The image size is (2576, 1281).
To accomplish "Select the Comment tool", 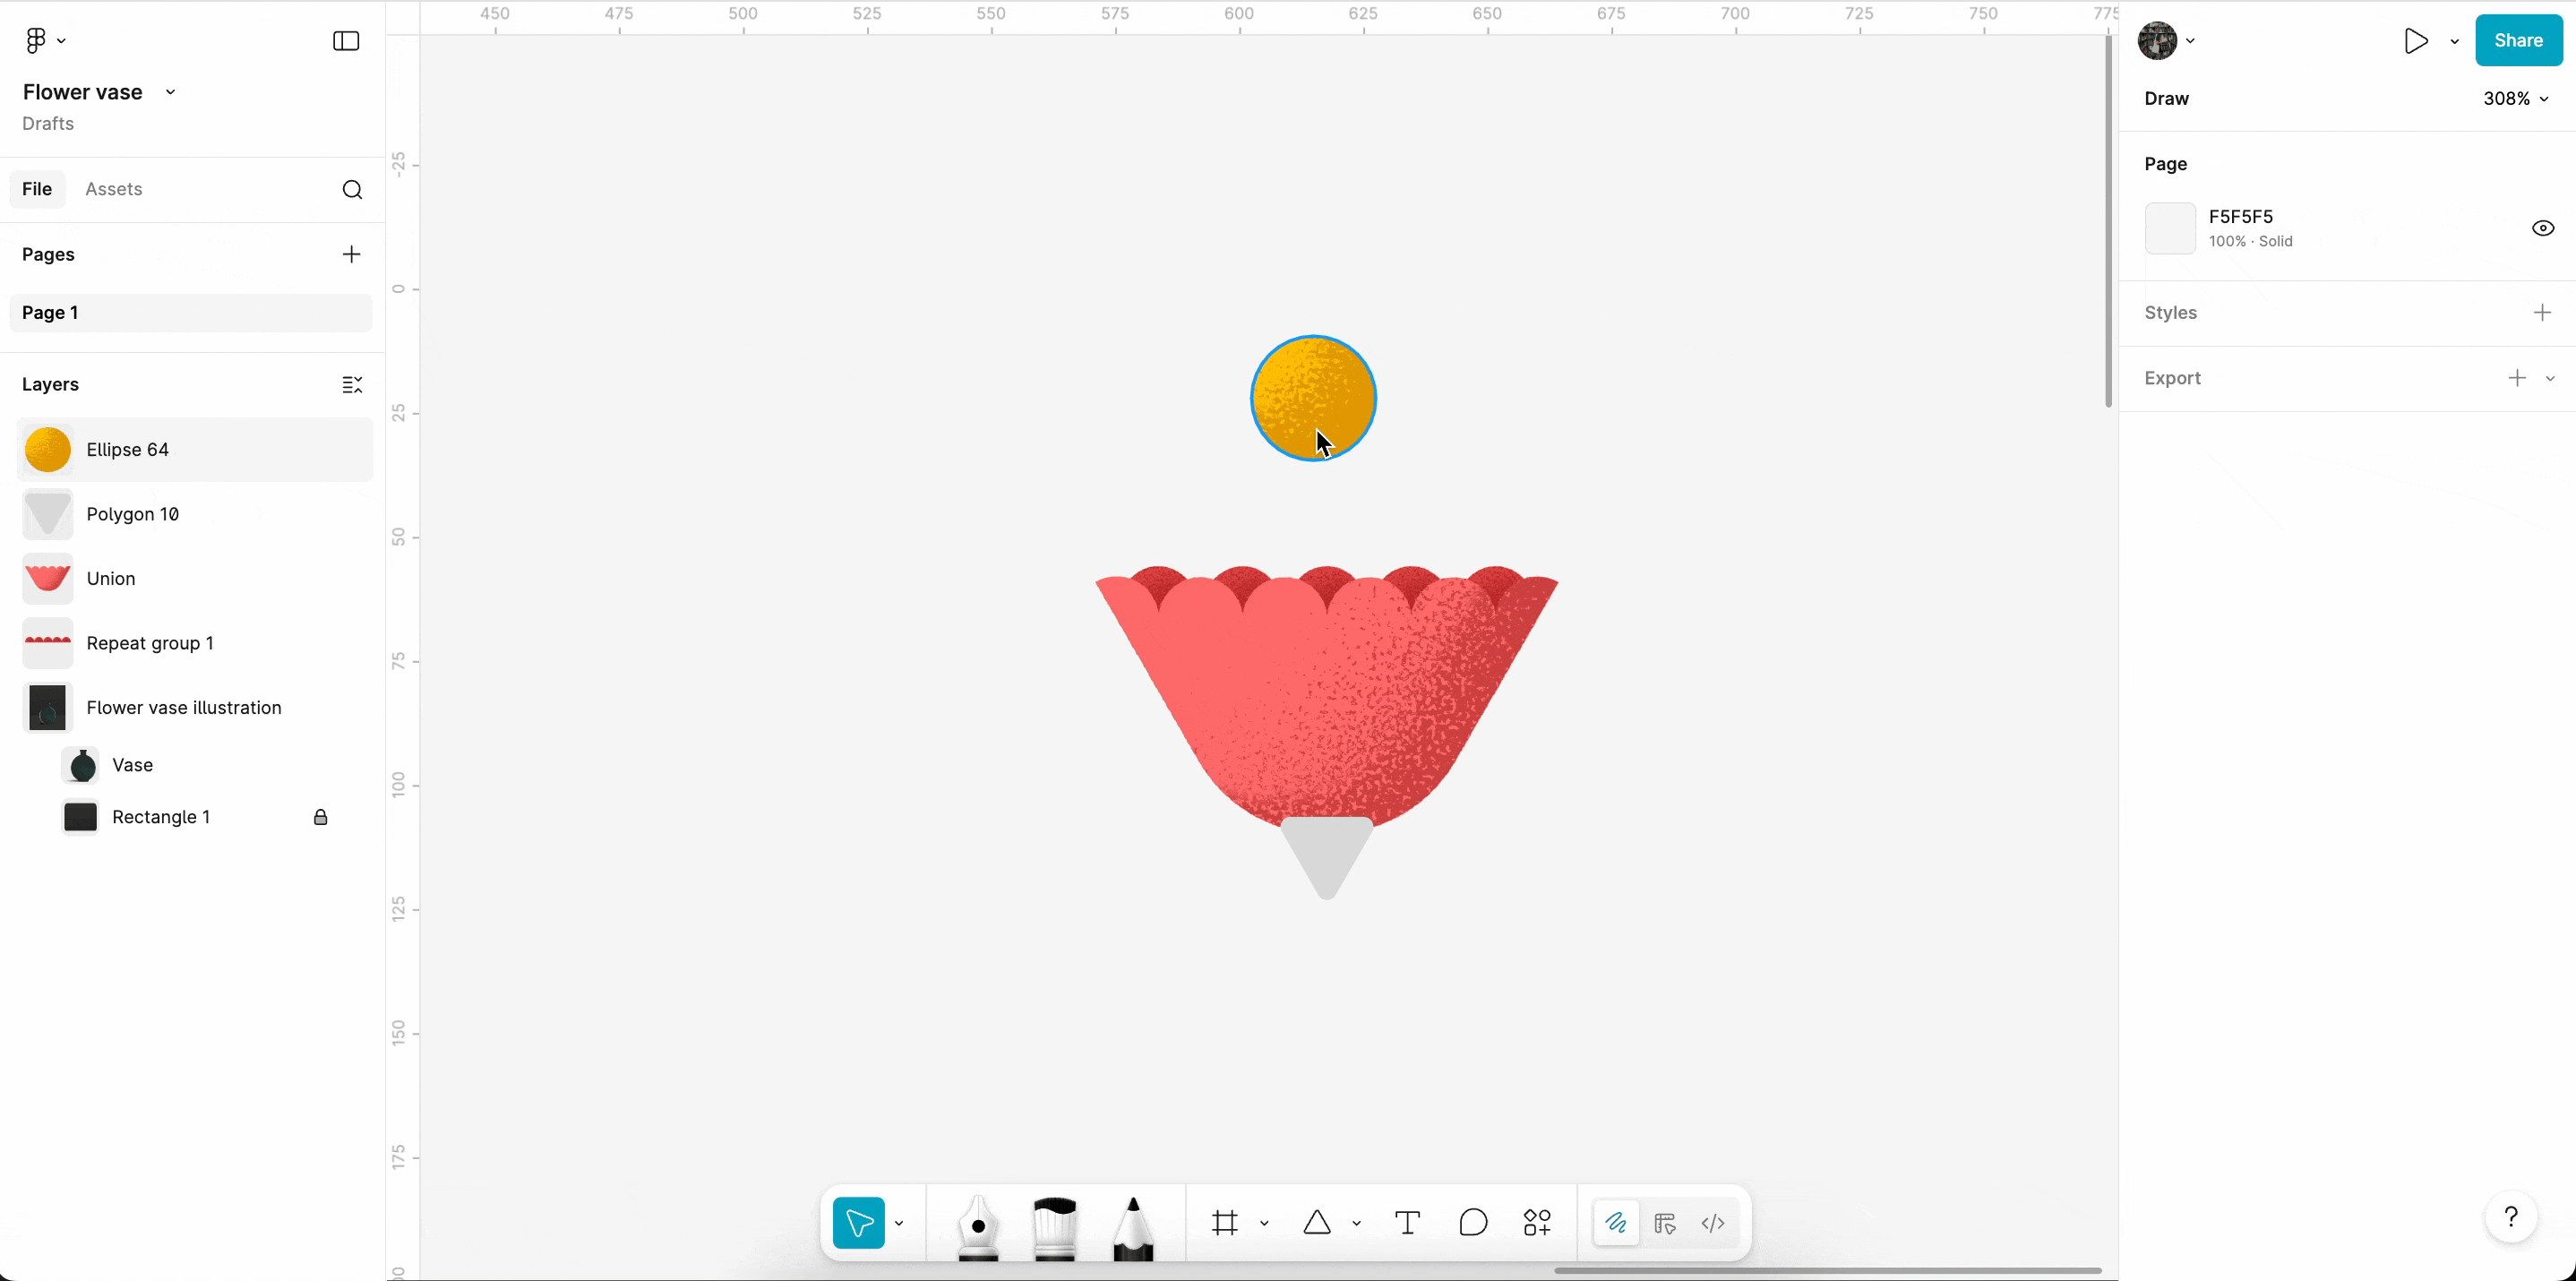I will point(1473,1223).
